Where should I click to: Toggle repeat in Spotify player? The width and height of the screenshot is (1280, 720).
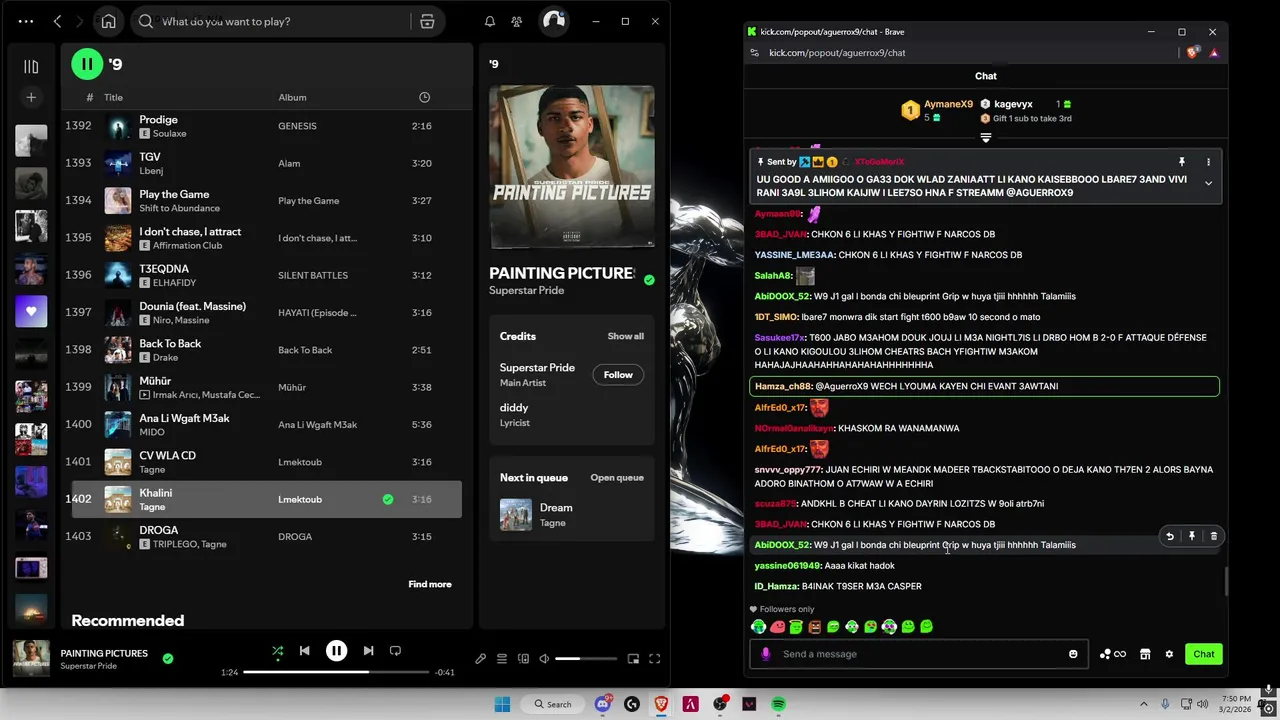coord(395,651)
